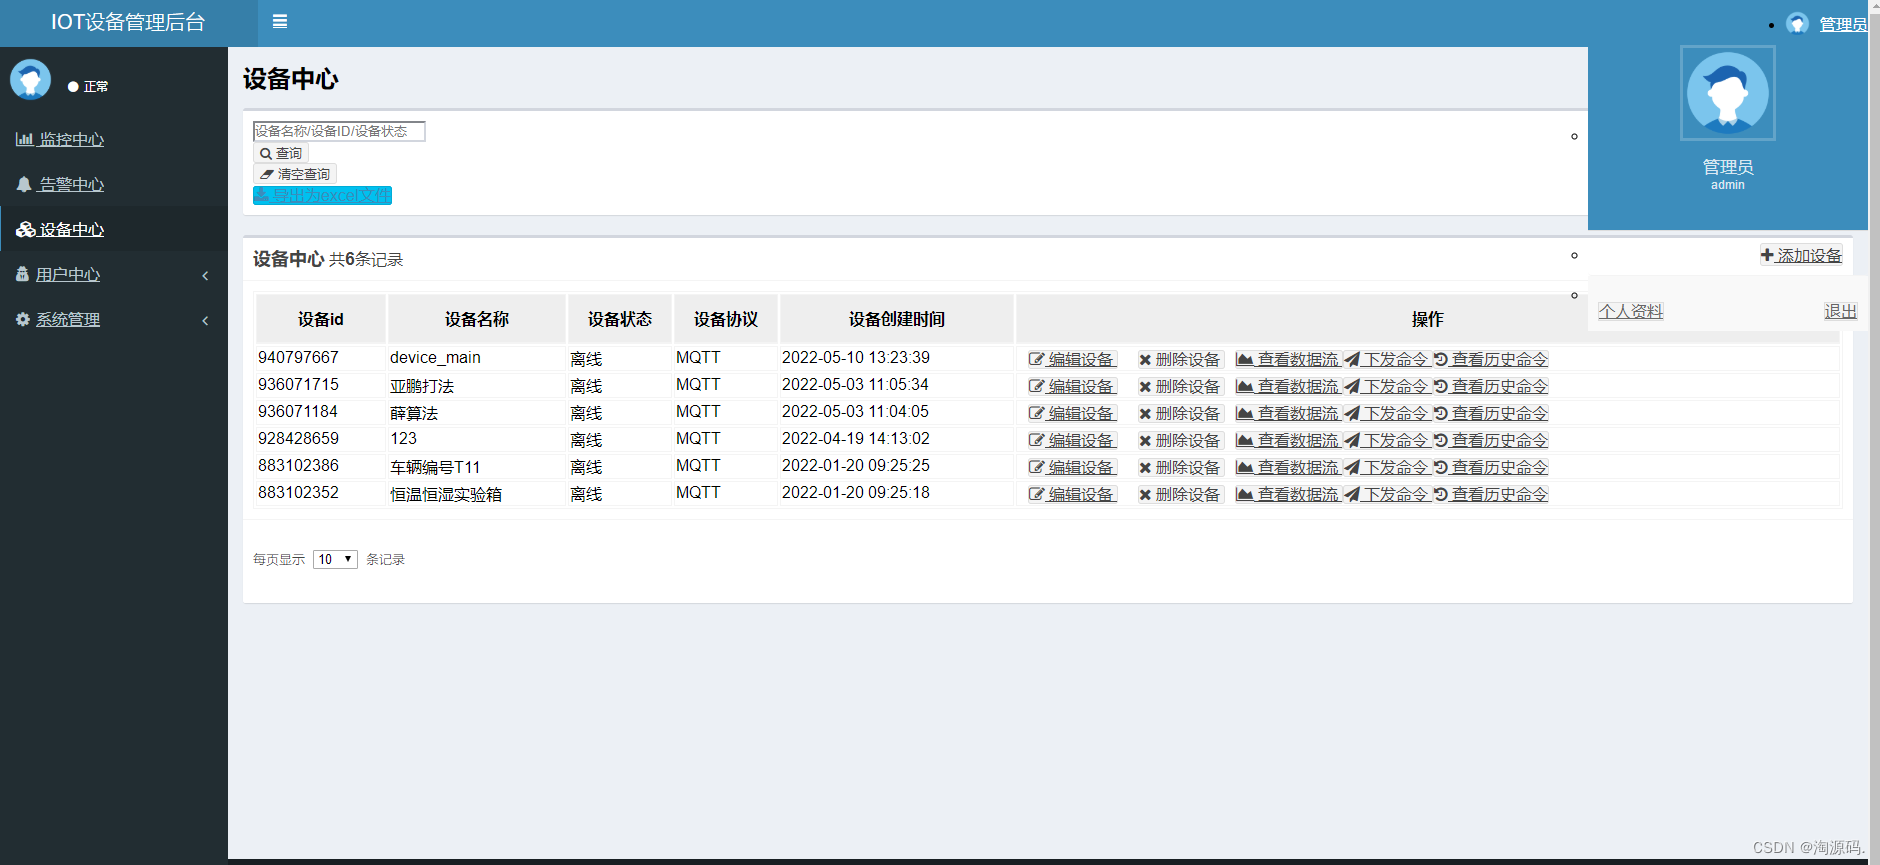View command history for device 123

pos(1491,440)
